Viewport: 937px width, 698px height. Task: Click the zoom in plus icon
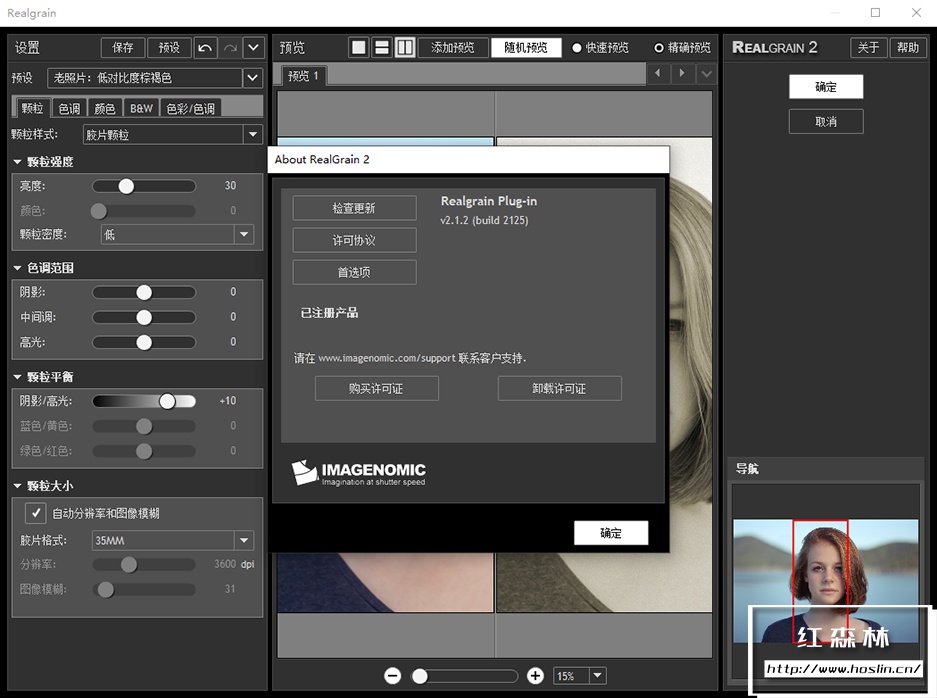[535, 676]
